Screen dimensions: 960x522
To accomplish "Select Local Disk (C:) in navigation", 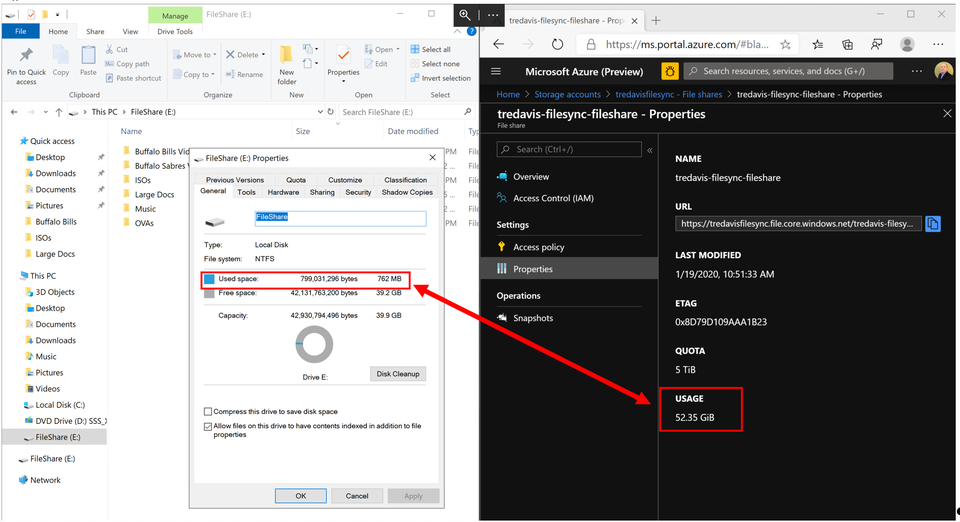I will tap(60, 405).
